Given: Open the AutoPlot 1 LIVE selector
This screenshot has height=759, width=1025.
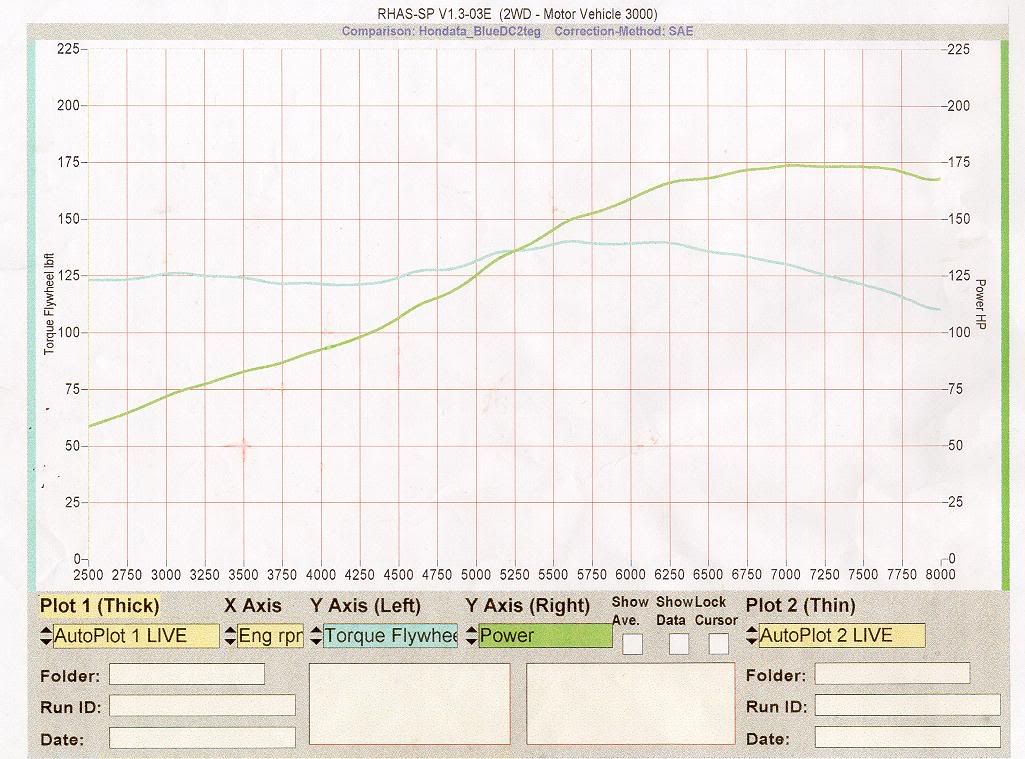Looking at the screenshot, I should (136, 635).
